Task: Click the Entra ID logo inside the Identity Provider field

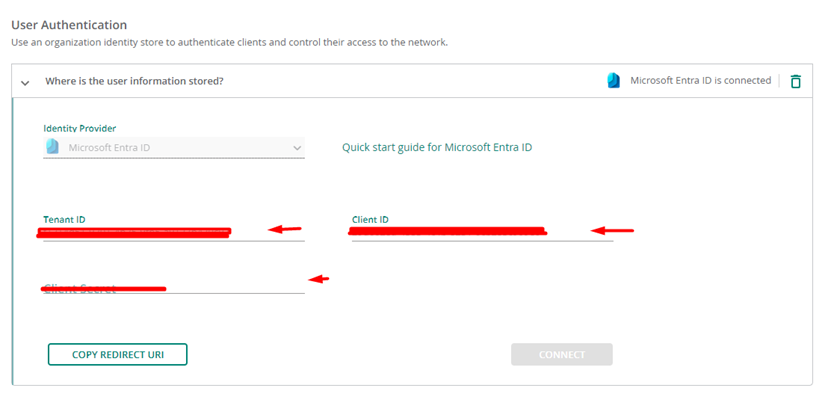Action: pyautogui.click(x=52, y=147)
